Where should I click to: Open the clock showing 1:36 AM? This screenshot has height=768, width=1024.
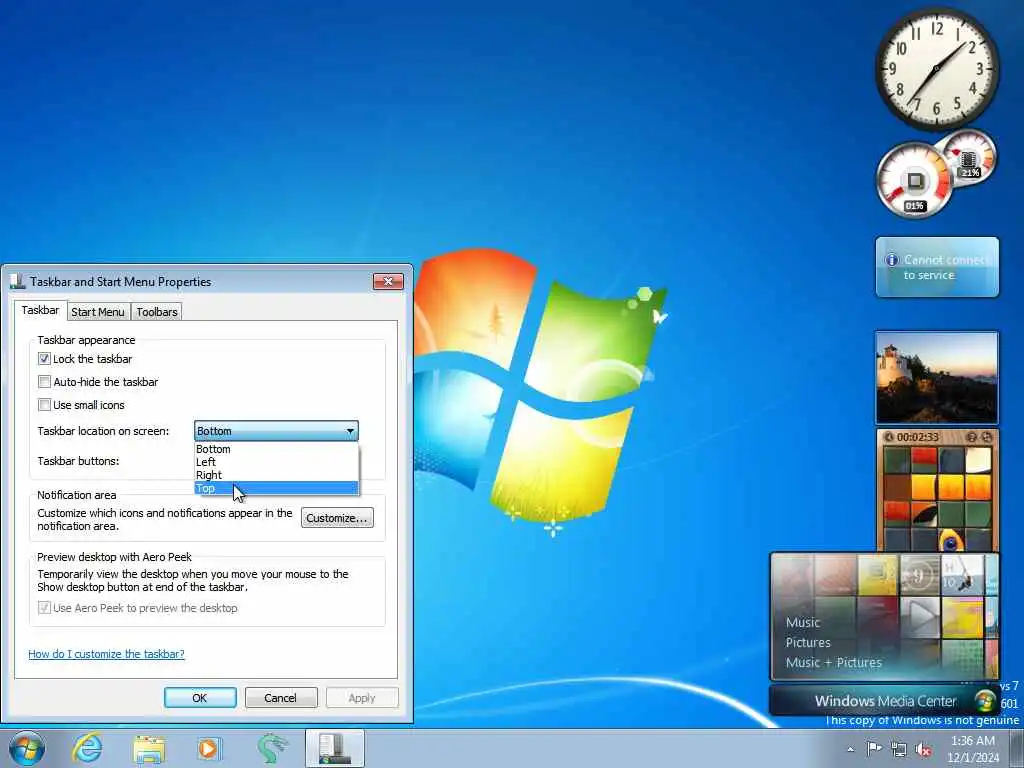tap(973, 749)
